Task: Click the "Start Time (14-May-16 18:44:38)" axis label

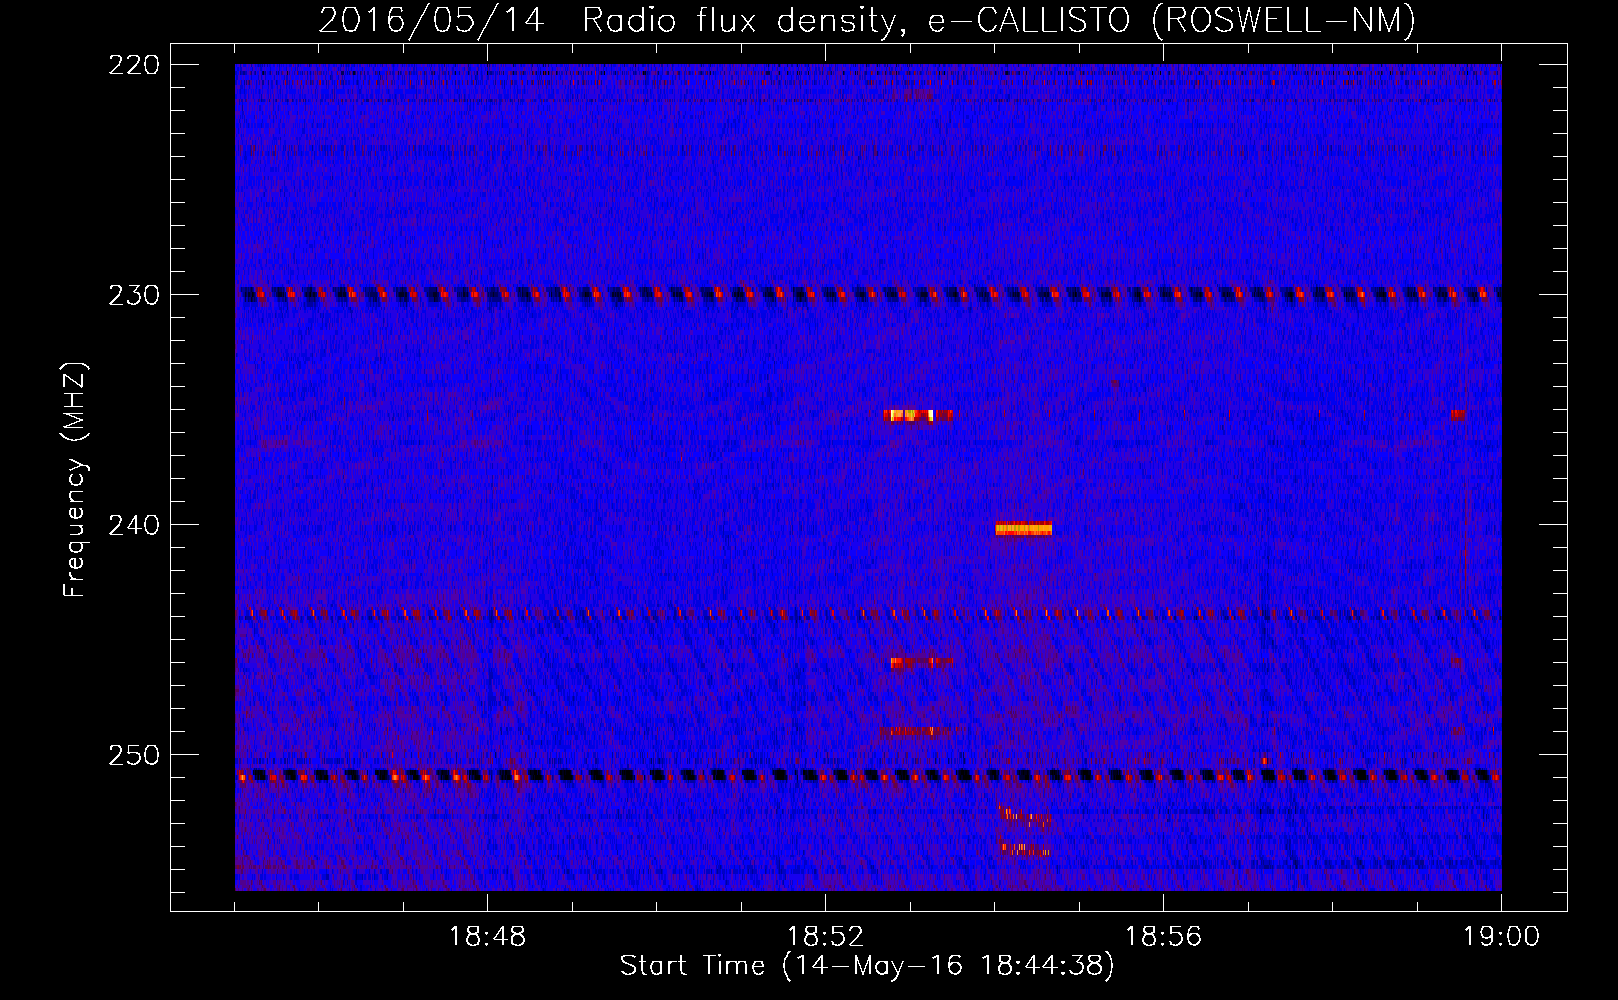Action: pos(867,966)
